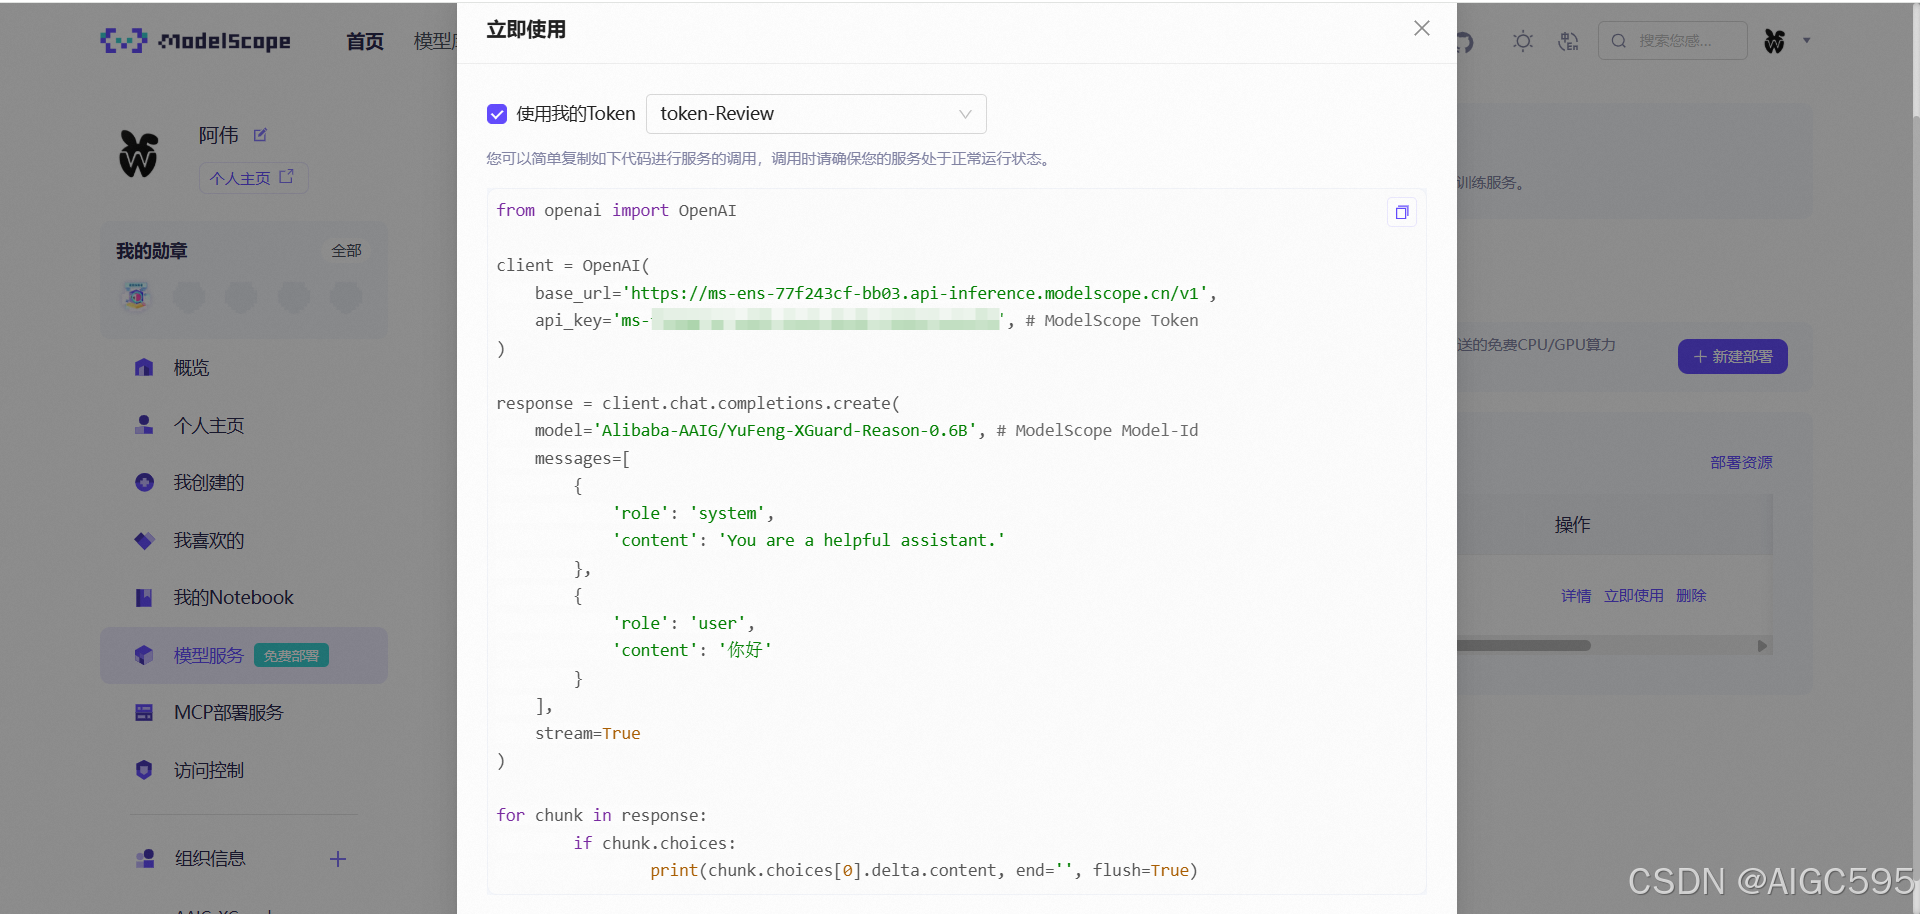Focus the site search field
Image resolution: width=1920 pixels, height=914 pixels.
1672,41
